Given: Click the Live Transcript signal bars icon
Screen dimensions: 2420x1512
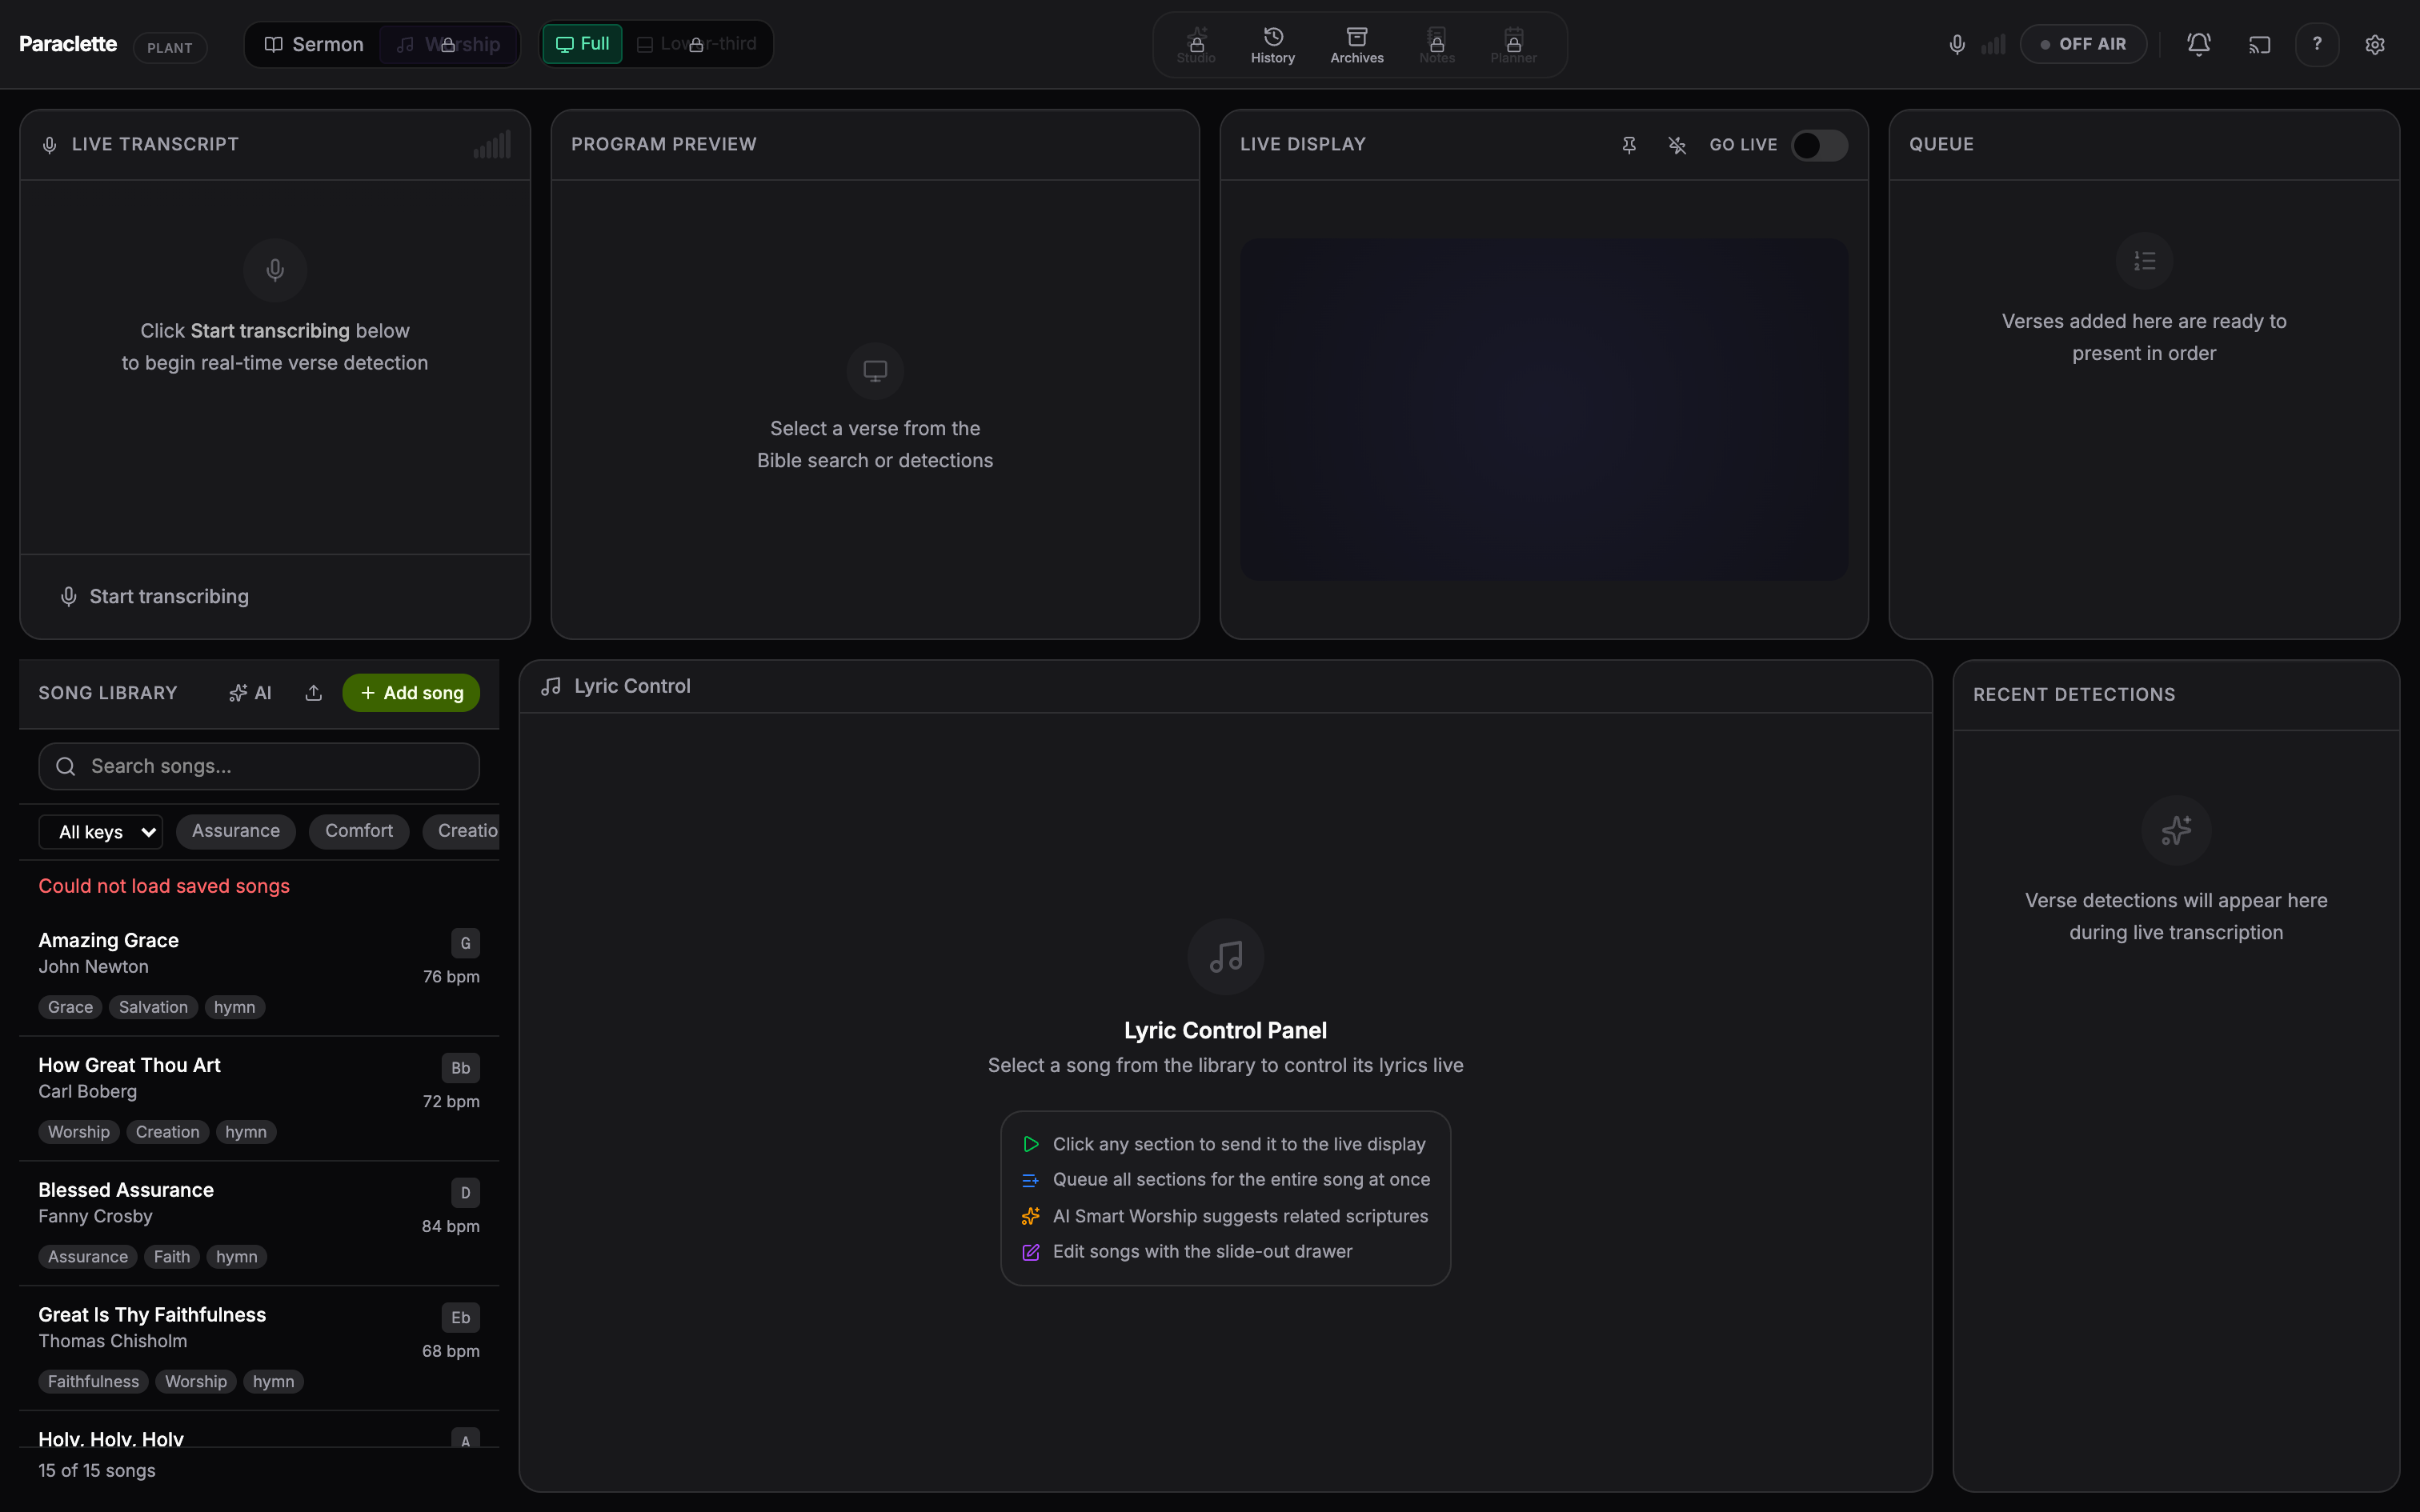Looking at the screenshot, I should point(492,145).
